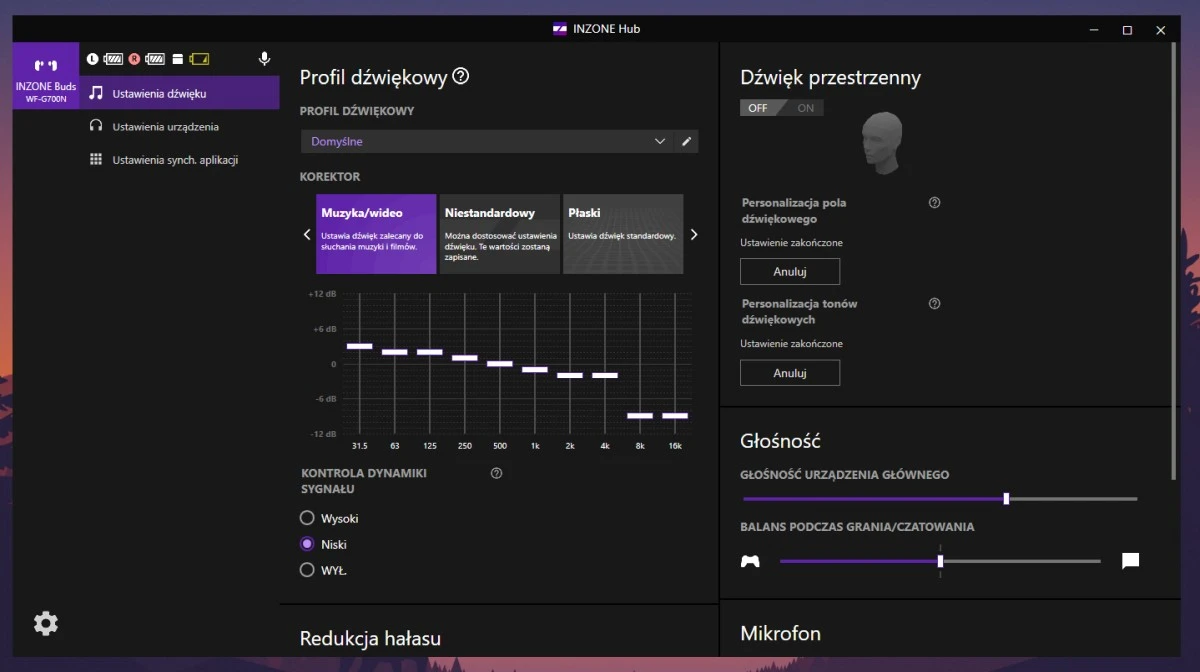Click help icon for Kontrola dynamiki sygnału
Viewport: 1200px width, 672px height.
[x=497, y=473]
